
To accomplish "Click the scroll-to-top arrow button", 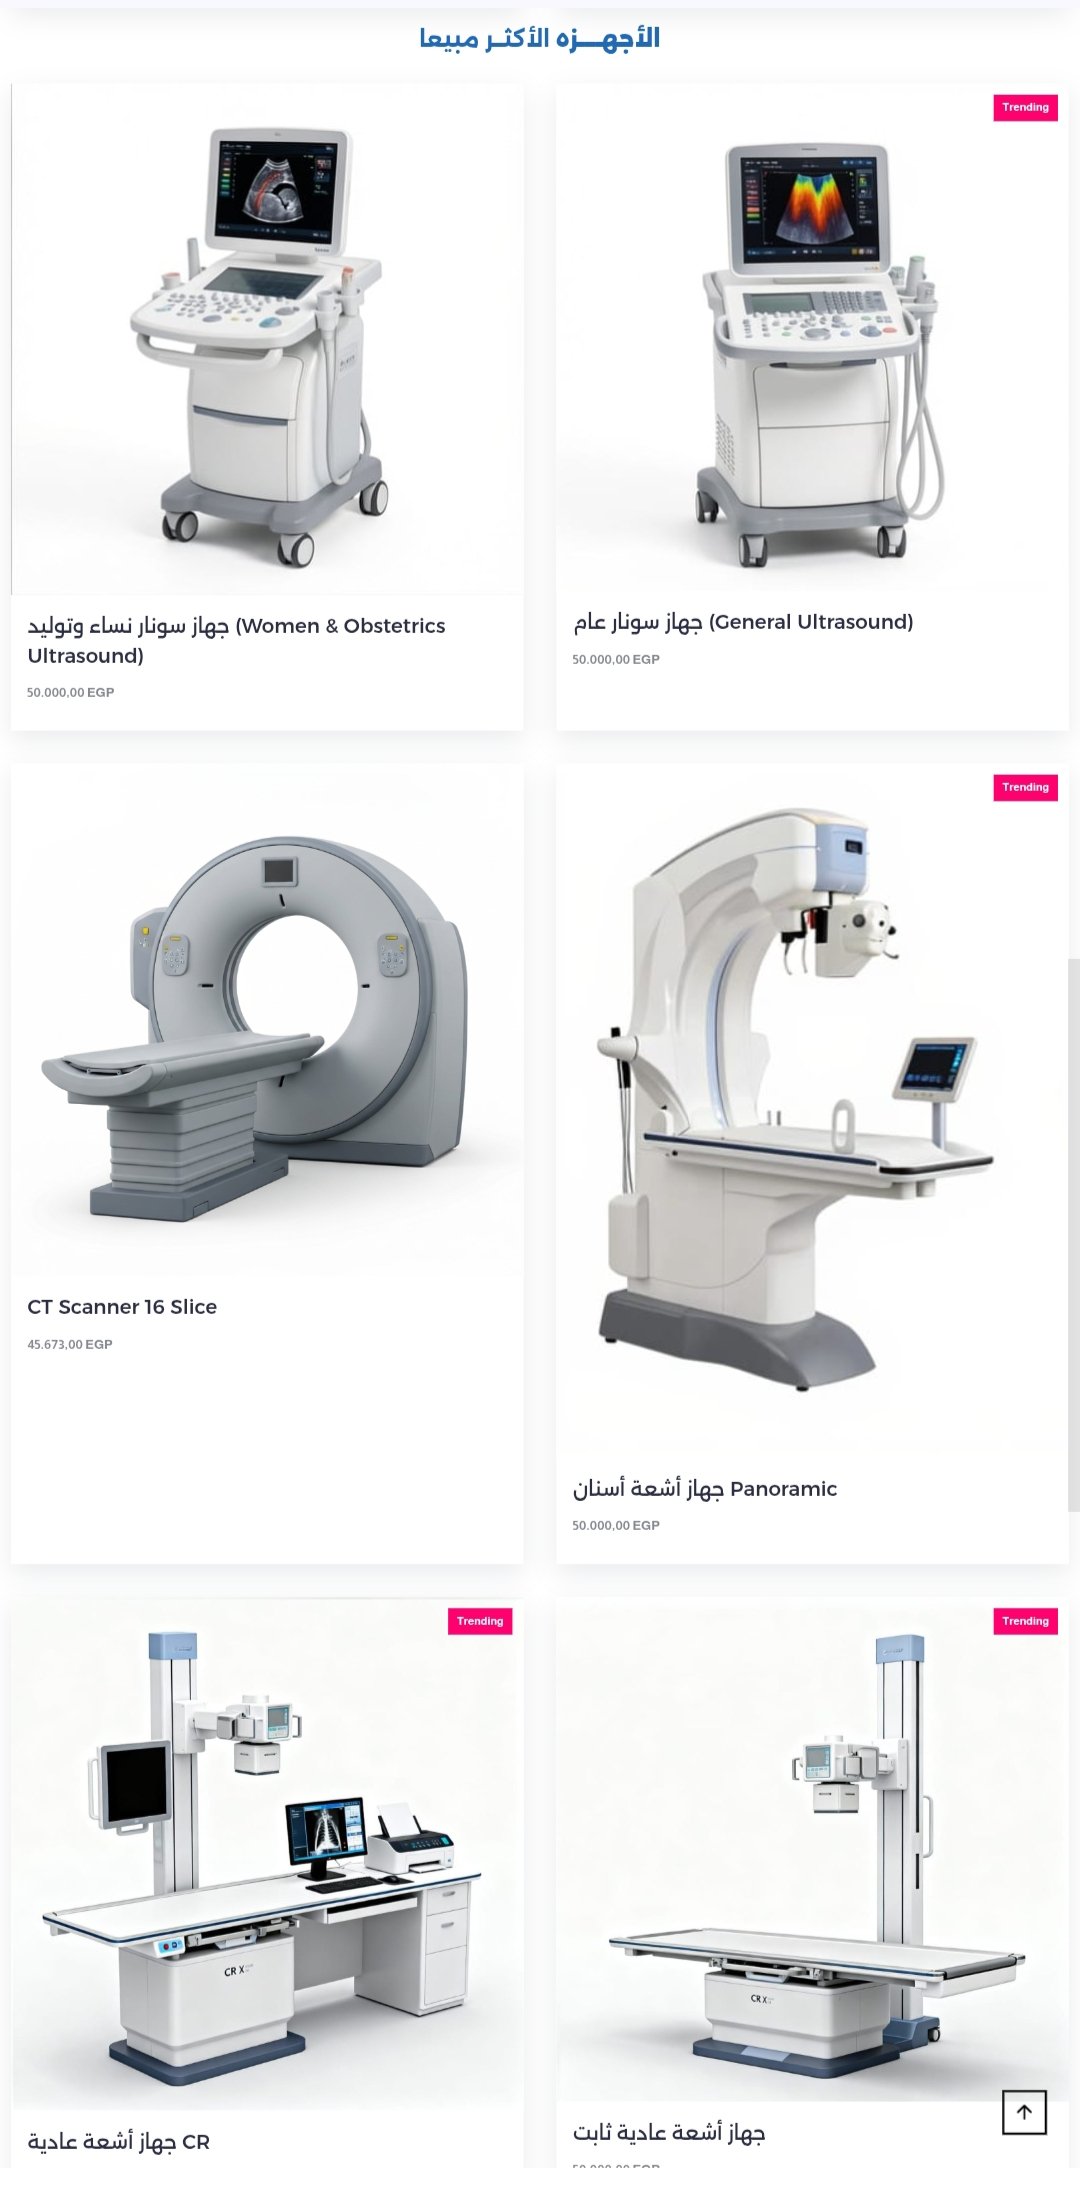I will [1024, 2113].
